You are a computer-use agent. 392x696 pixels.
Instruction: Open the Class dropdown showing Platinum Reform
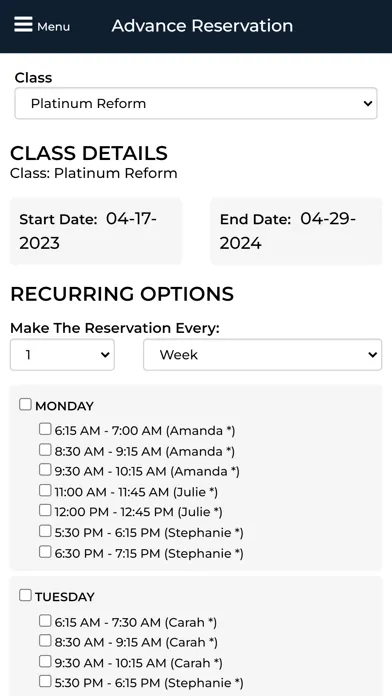[196, 103]
